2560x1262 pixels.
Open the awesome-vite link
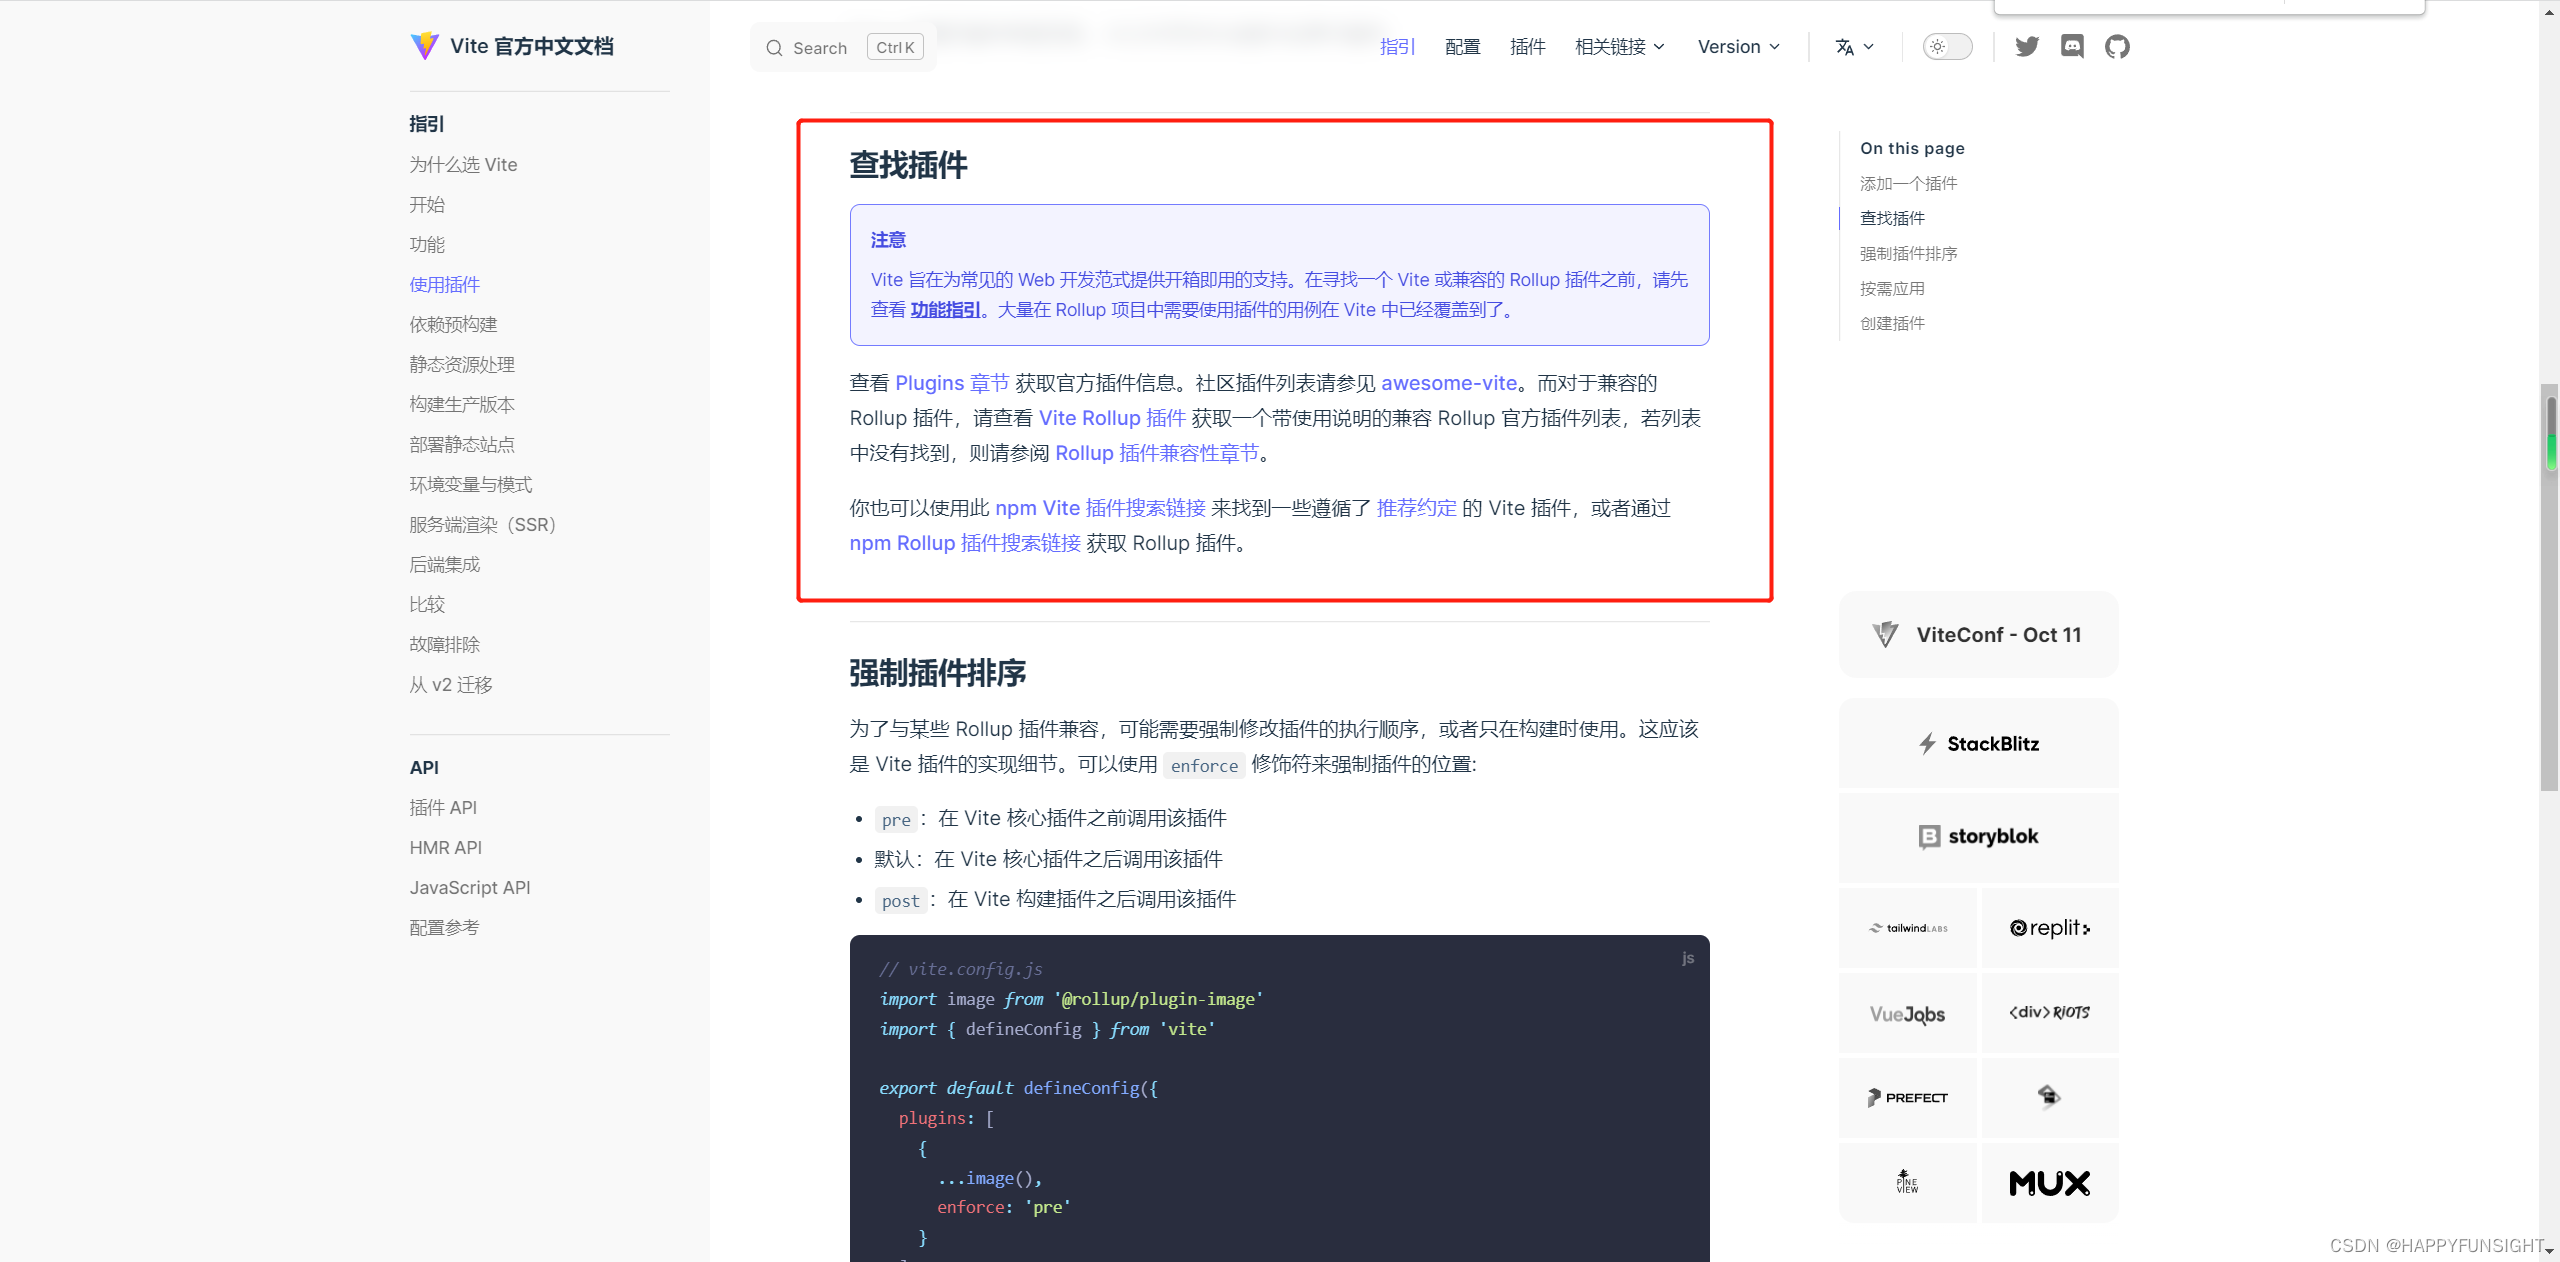click(1448, 383)
